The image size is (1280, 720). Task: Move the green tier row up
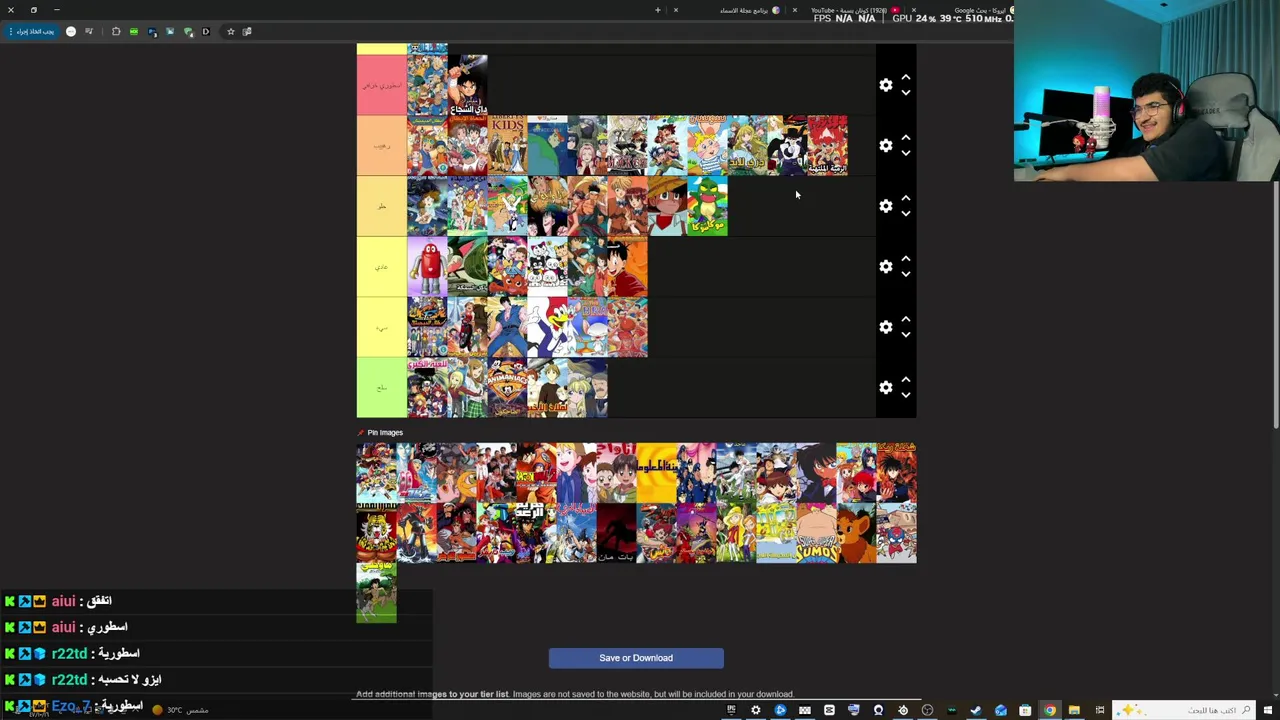click(906, 380)
